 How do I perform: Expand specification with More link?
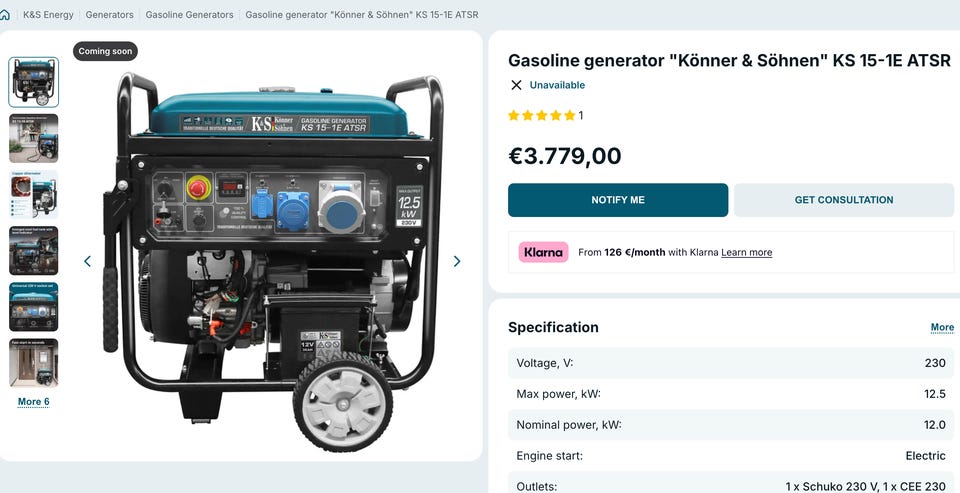(942, 328)
